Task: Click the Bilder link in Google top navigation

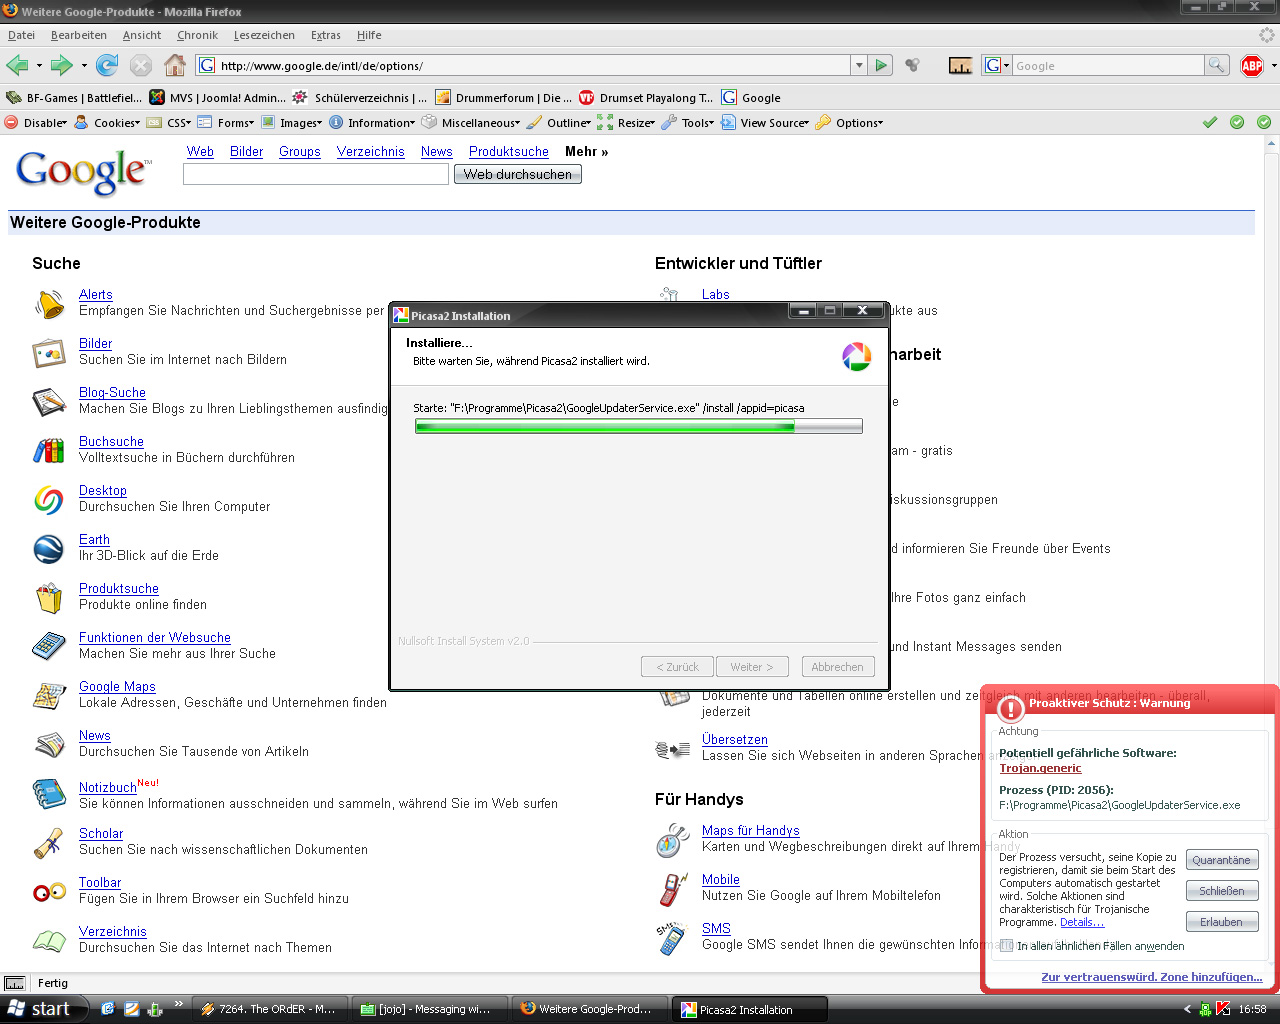Action: point(246,152)
